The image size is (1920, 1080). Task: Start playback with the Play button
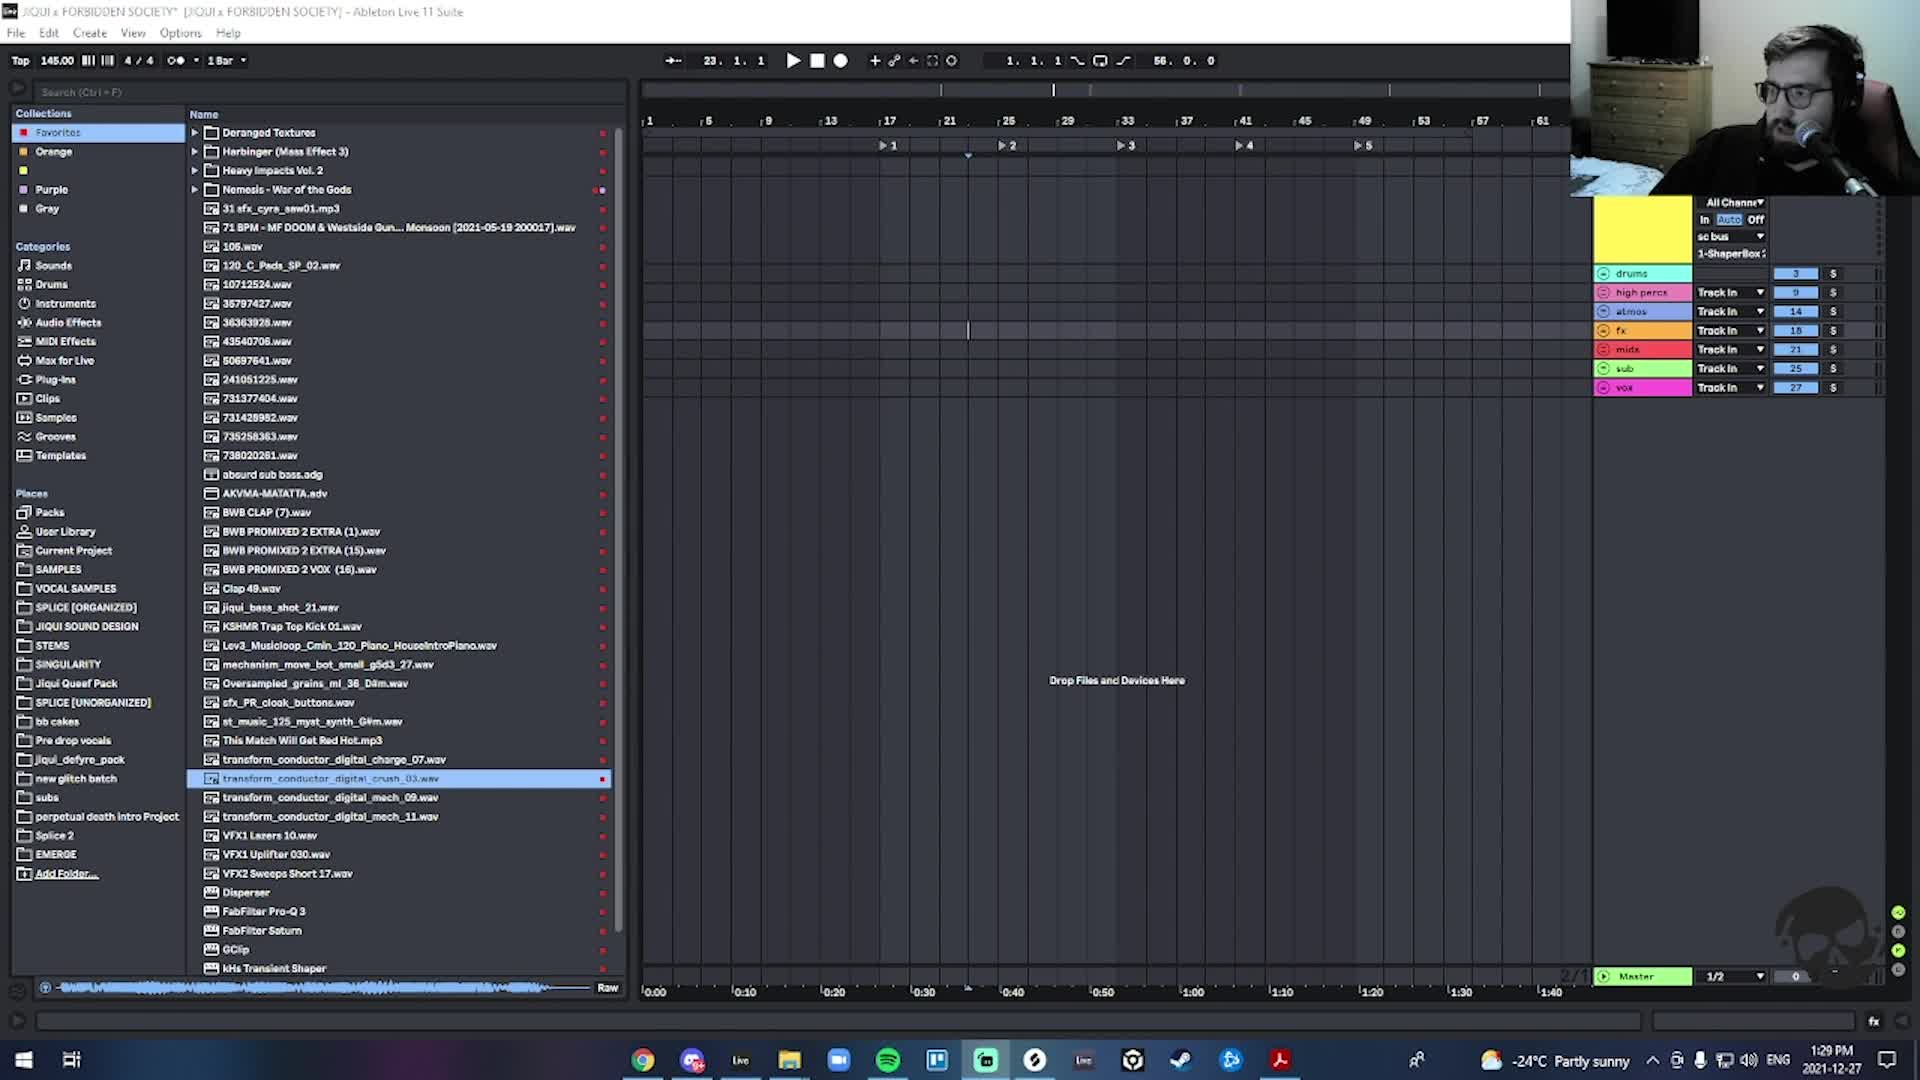pos(793,61)
